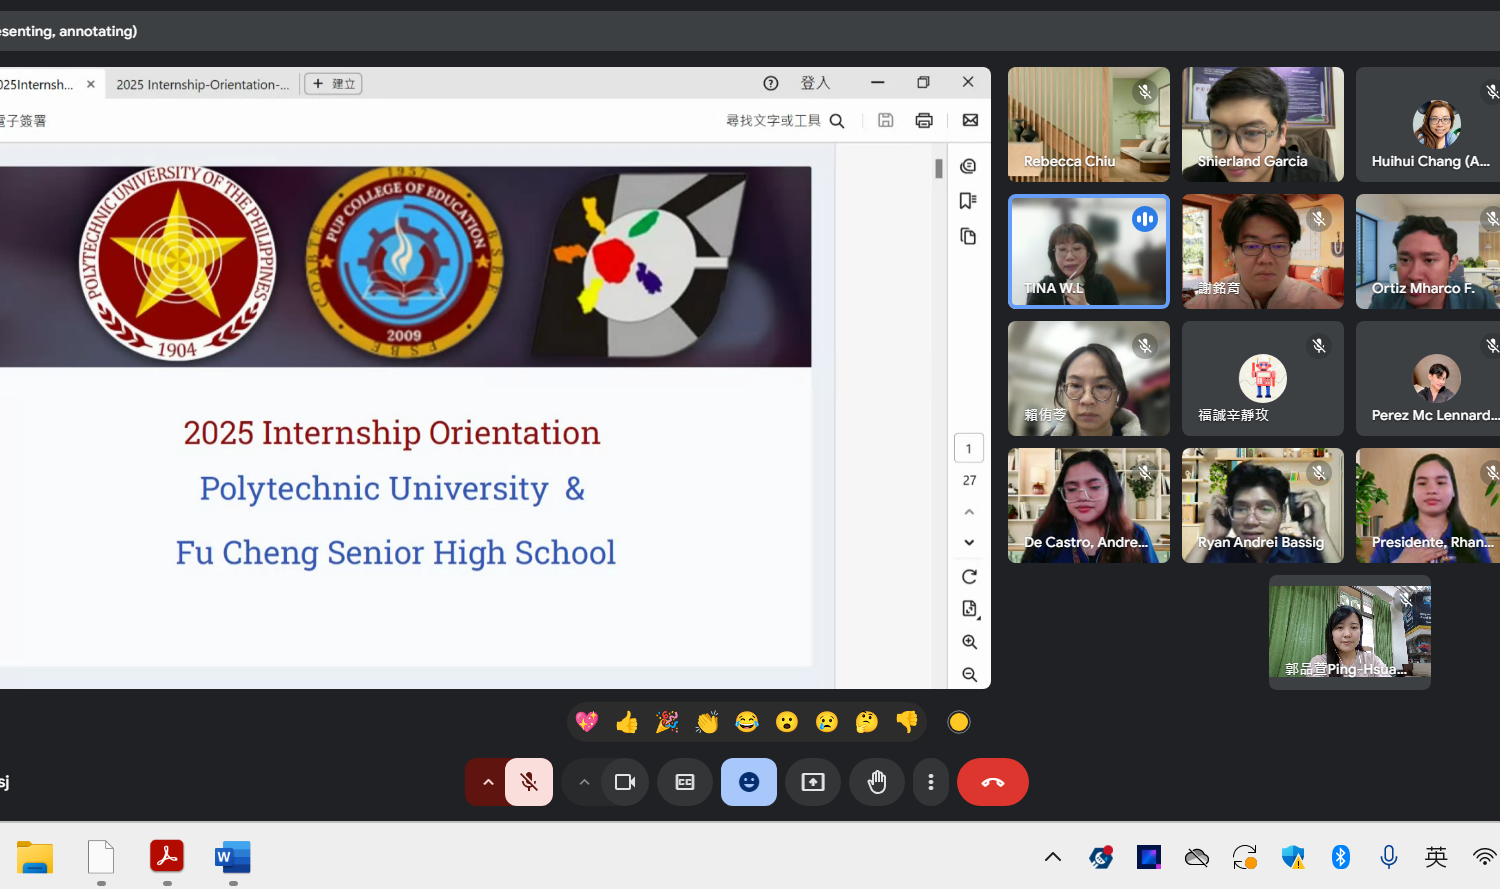Zoom out of the PDF
The width and height of the screenshot is (1500, 889).
click(969, 675)
